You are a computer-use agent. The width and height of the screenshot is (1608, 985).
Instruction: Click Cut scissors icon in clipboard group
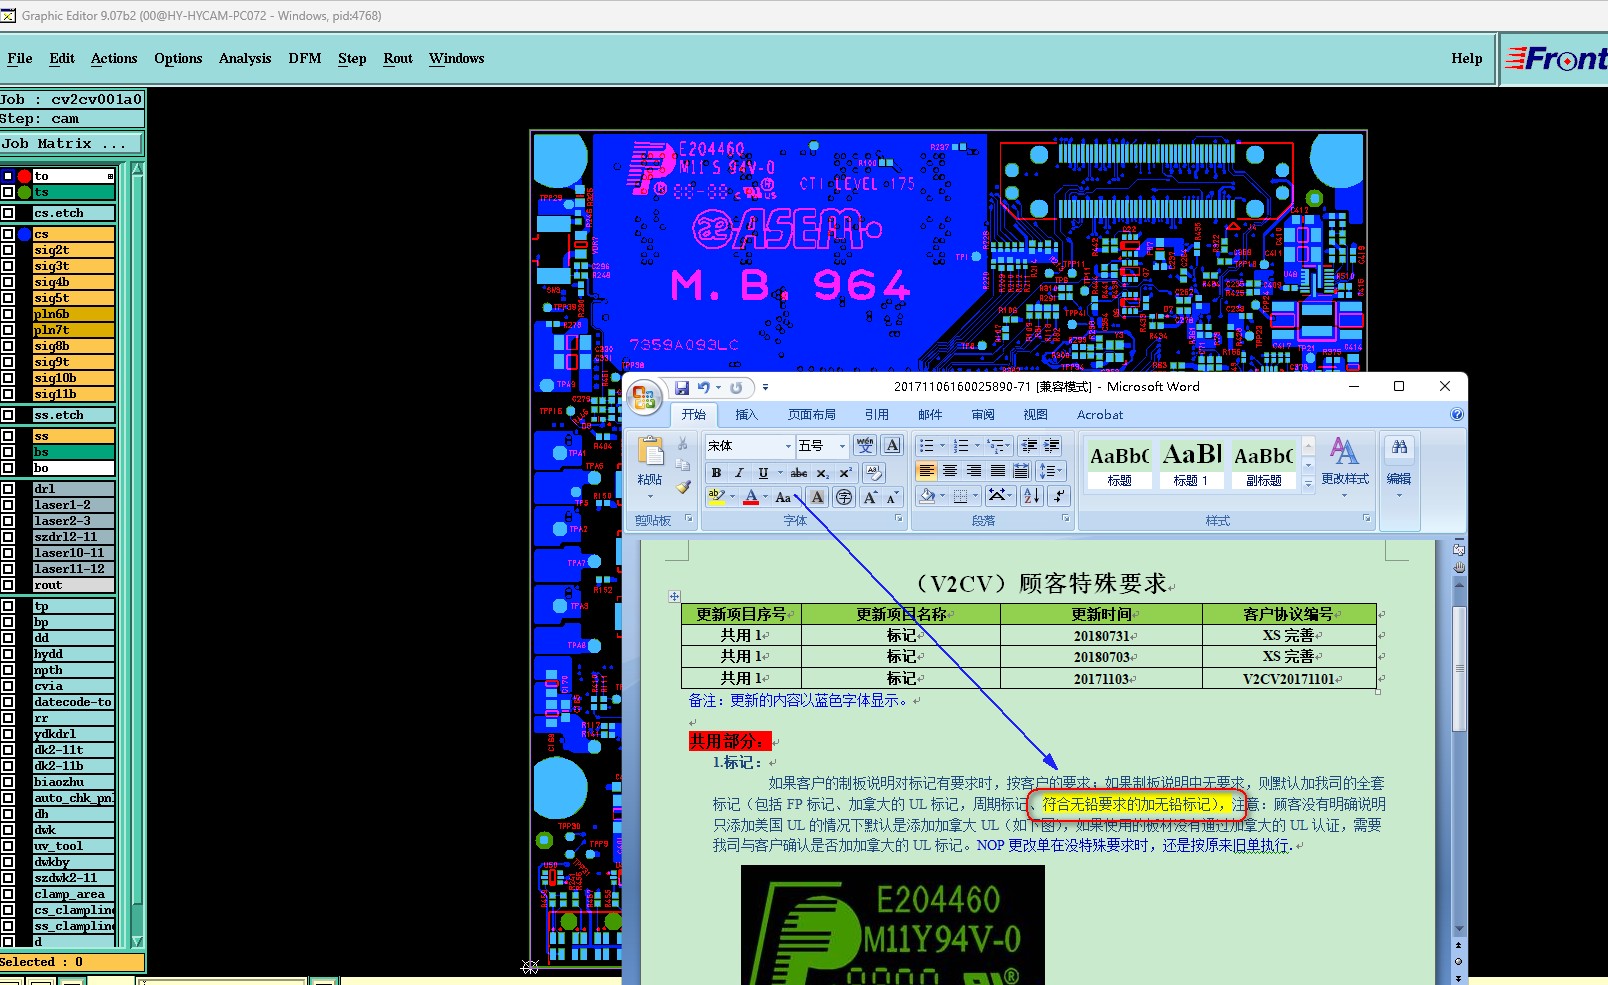pos(683,444)
